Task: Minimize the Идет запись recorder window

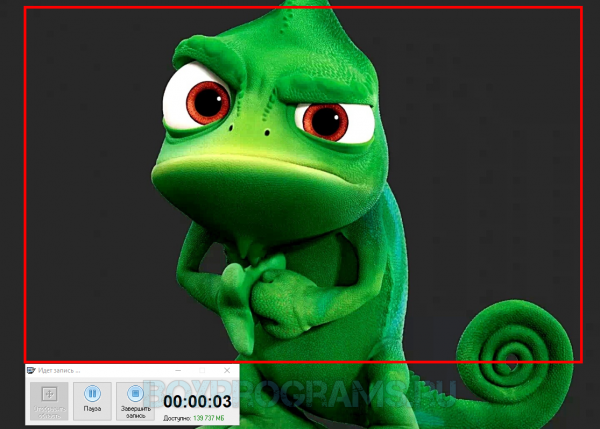Action: click(178, 370)
